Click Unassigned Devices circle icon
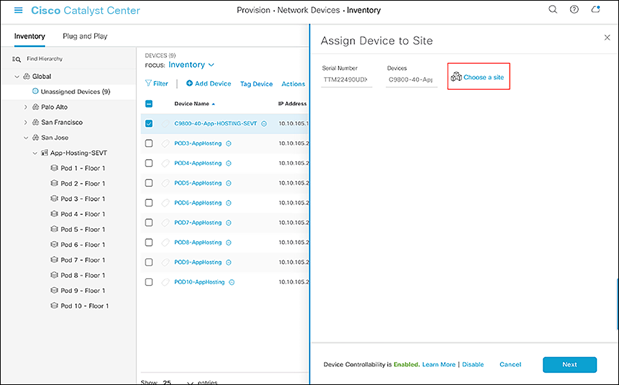Image resolution: width=619 pixels, height=385 pixels. point(35,91)
